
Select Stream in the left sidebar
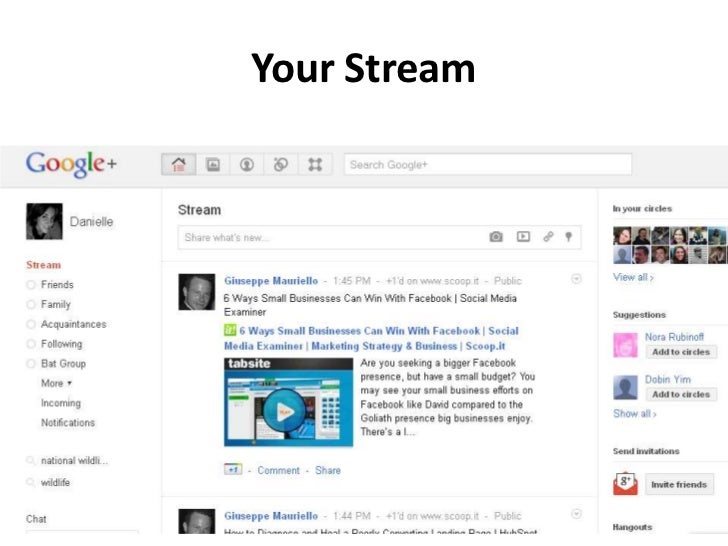coord(44,265)
